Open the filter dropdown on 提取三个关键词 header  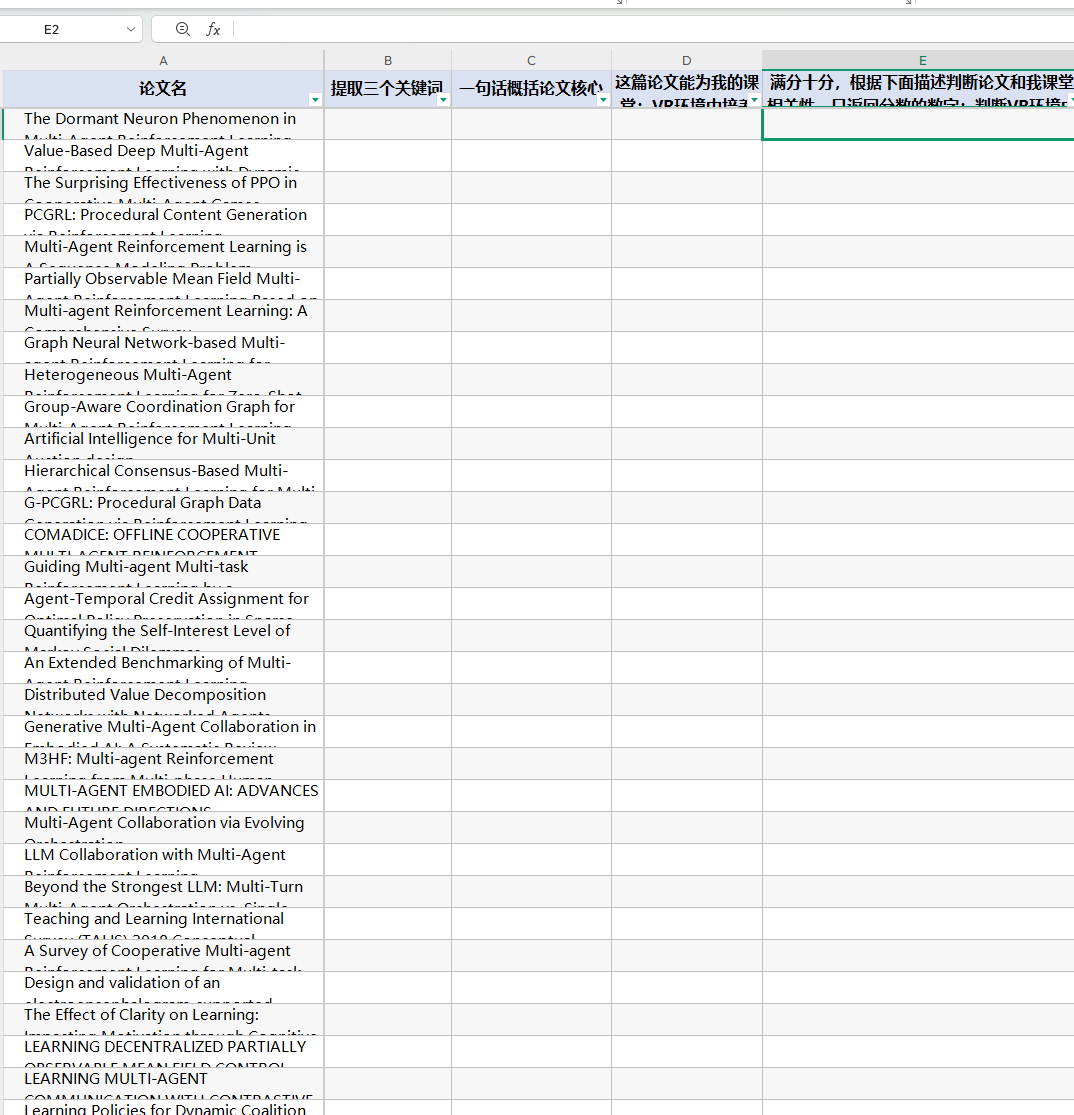tap(443, 100)
